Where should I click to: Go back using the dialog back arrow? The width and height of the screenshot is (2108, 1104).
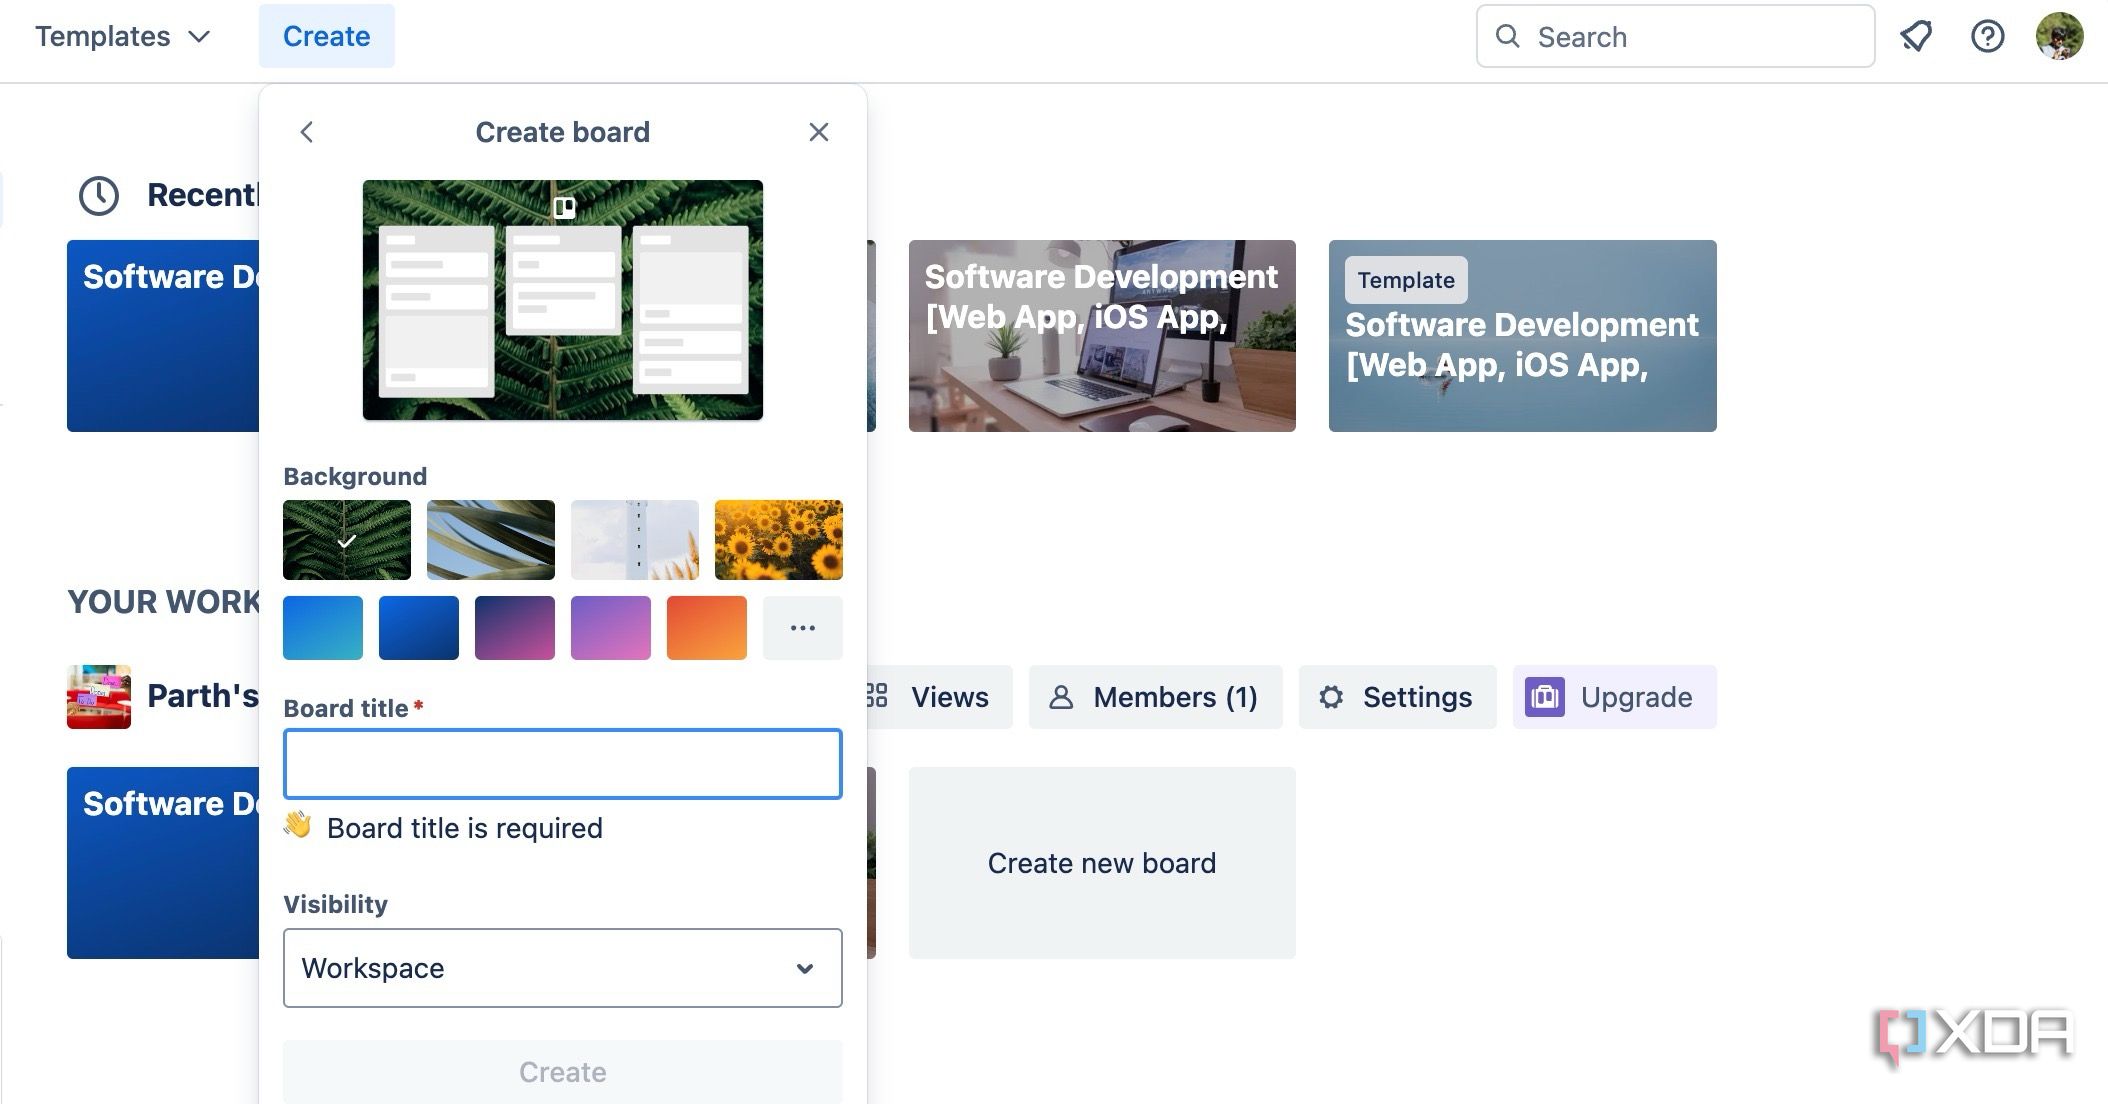click(307, 131)
